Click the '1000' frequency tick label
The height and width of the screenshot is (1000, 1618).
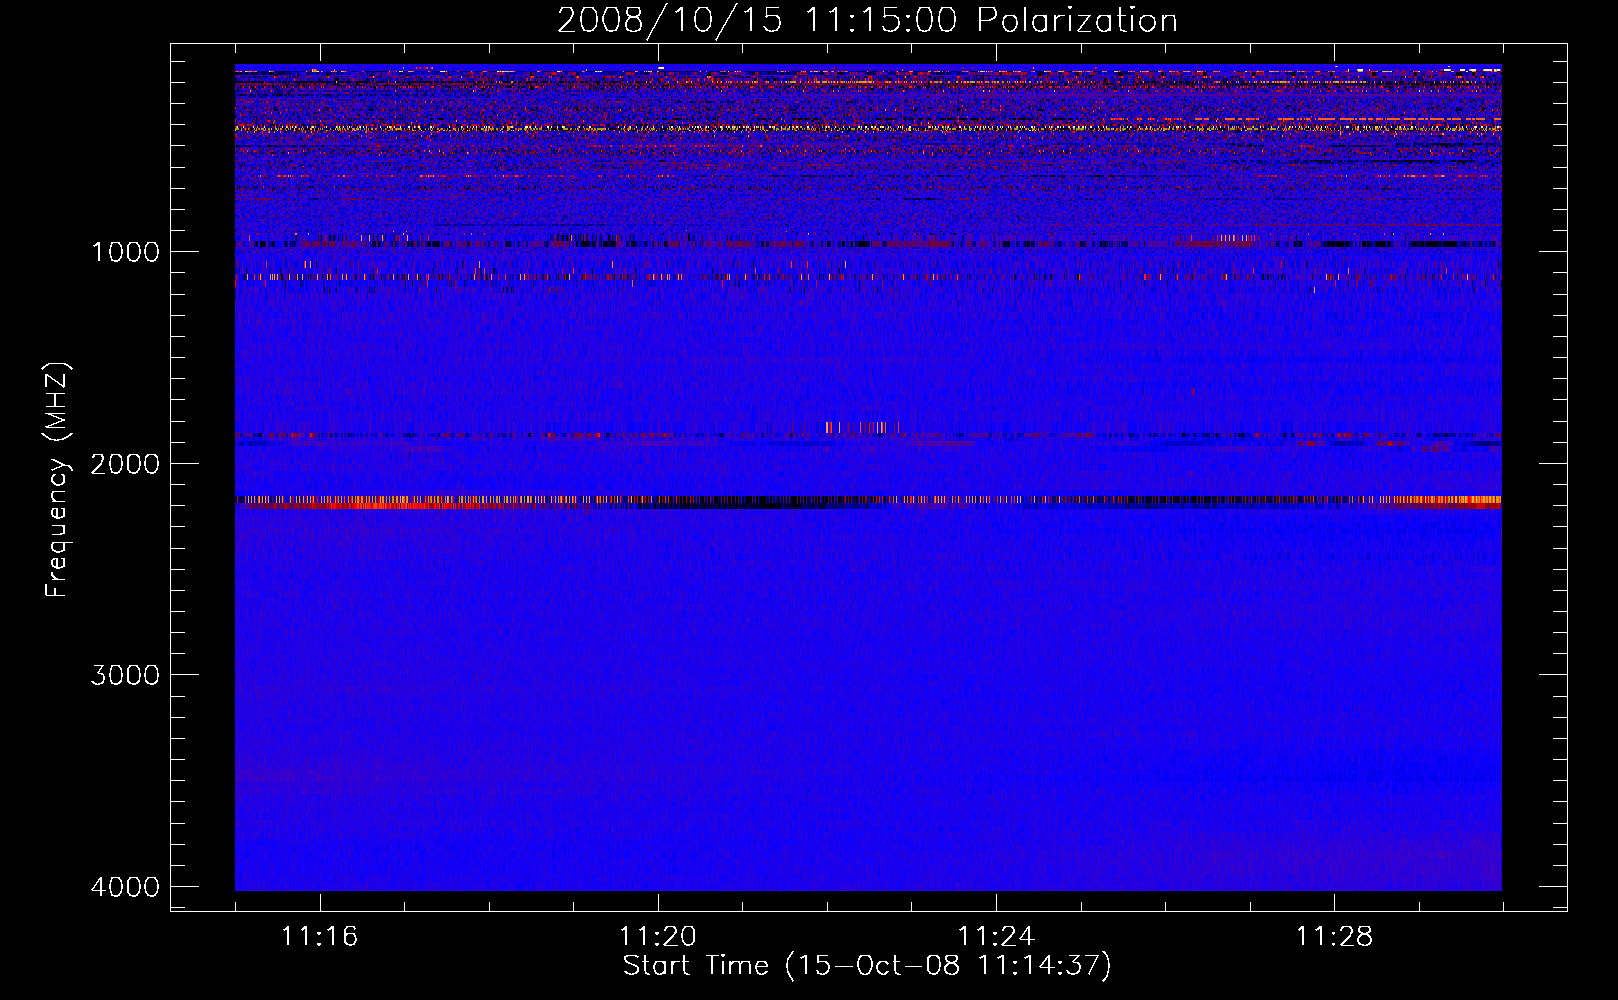pyautogui.click(x=125, y=251)
